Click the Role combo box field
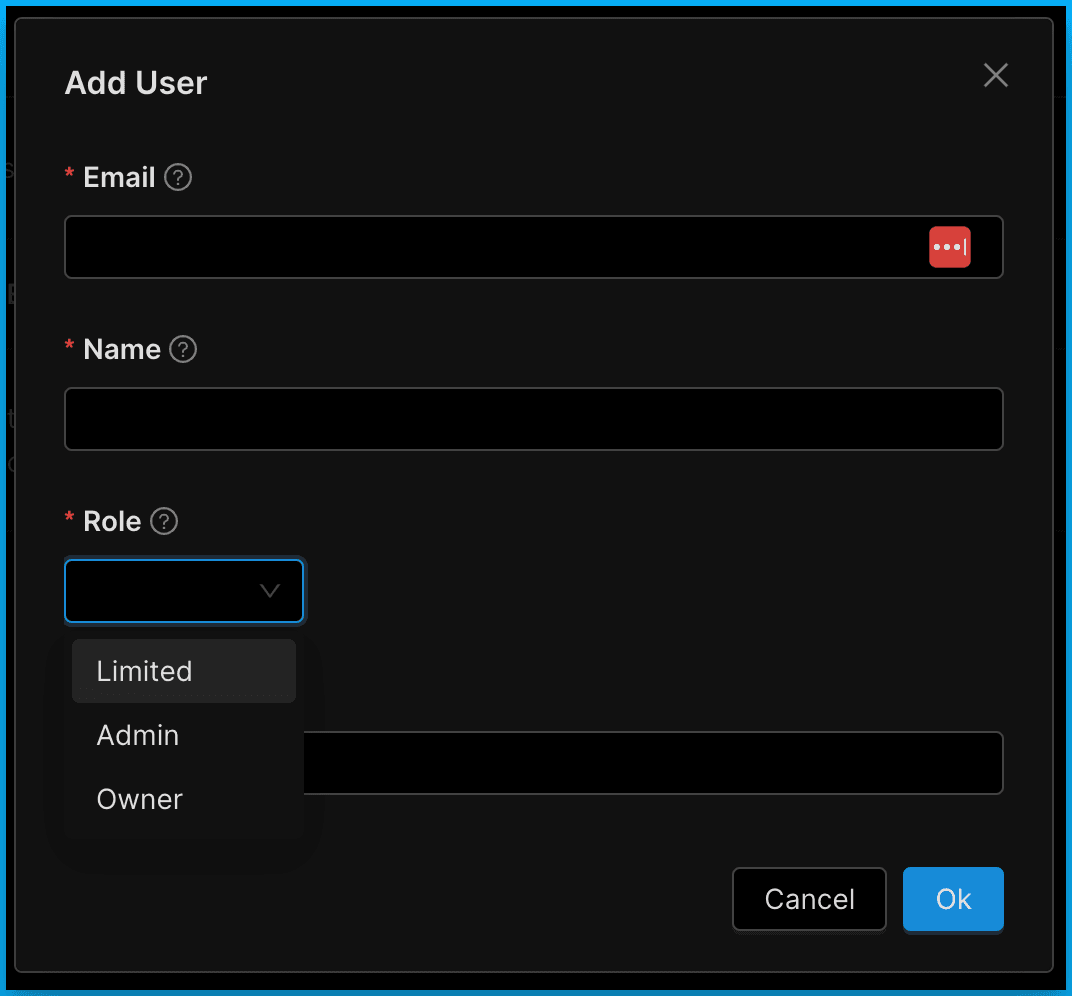Viewport: 1072px width, 996px height. (160, 591)
